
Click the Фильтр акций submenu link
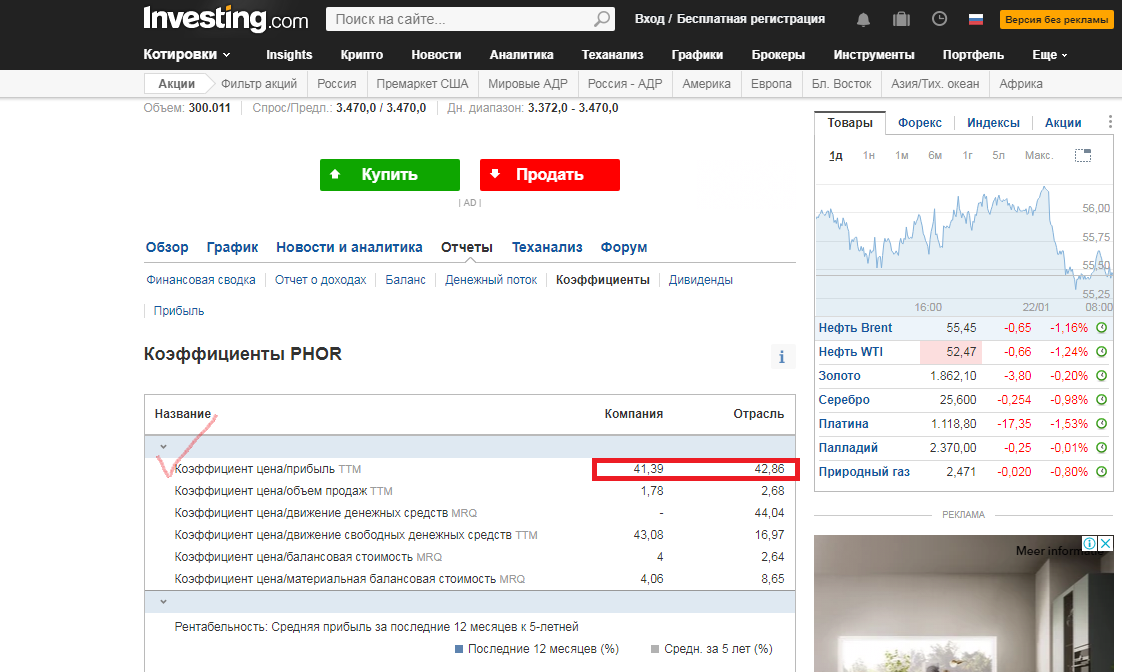(x=259, y=84)
